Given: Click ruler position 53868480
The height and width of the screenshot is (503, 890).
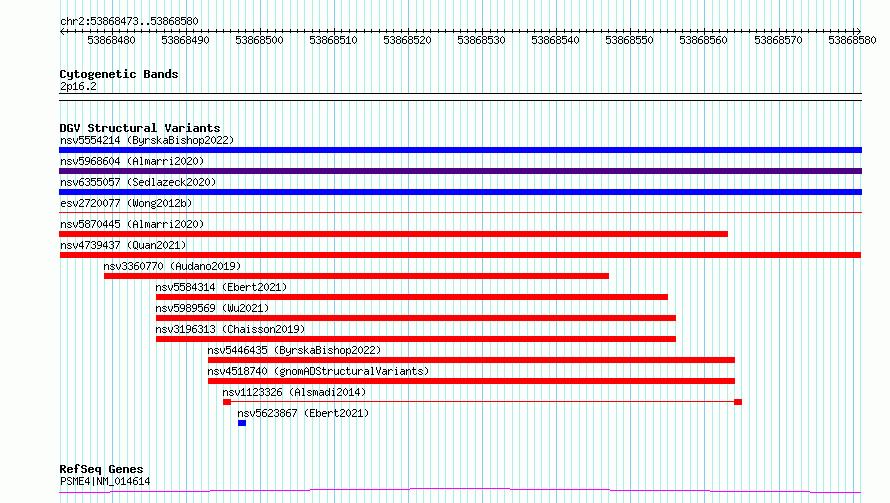Looking at the screenshot, I should (x=111, y=40).
